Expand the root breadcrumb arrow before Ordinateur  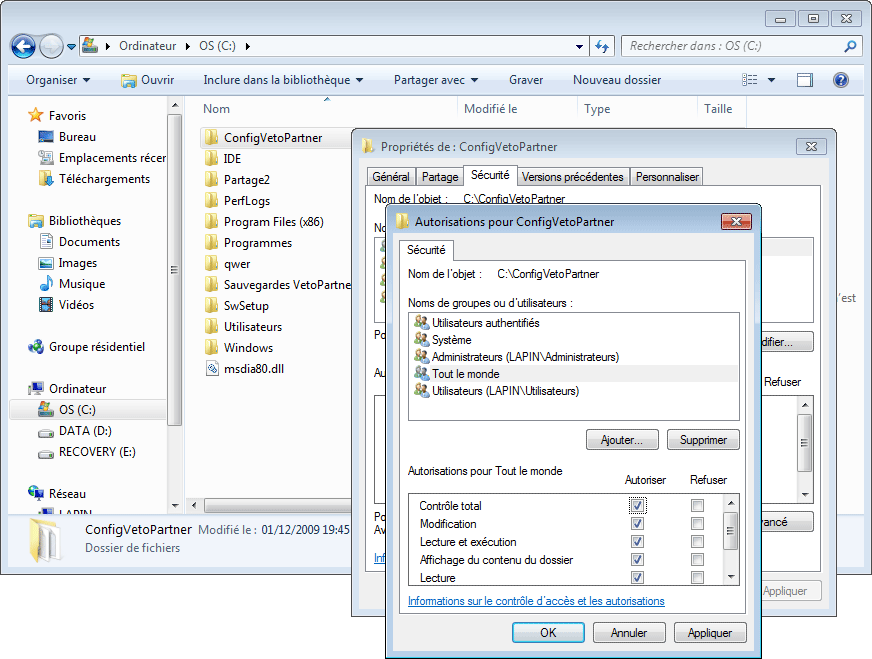tap(107, 46)
